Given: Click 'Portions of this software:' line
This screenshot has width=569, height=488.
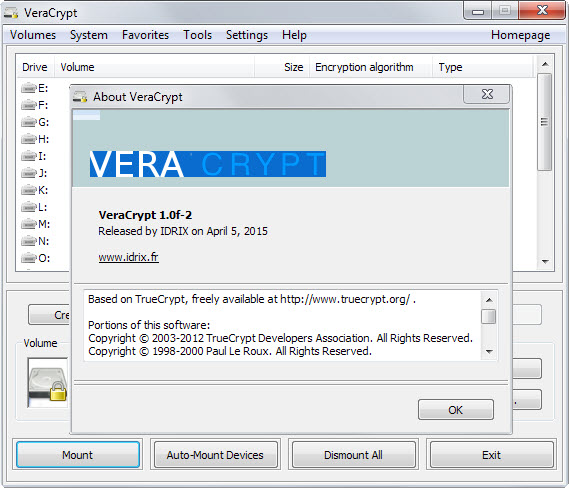Looking at the screenshot, I should tap(149, 325).
